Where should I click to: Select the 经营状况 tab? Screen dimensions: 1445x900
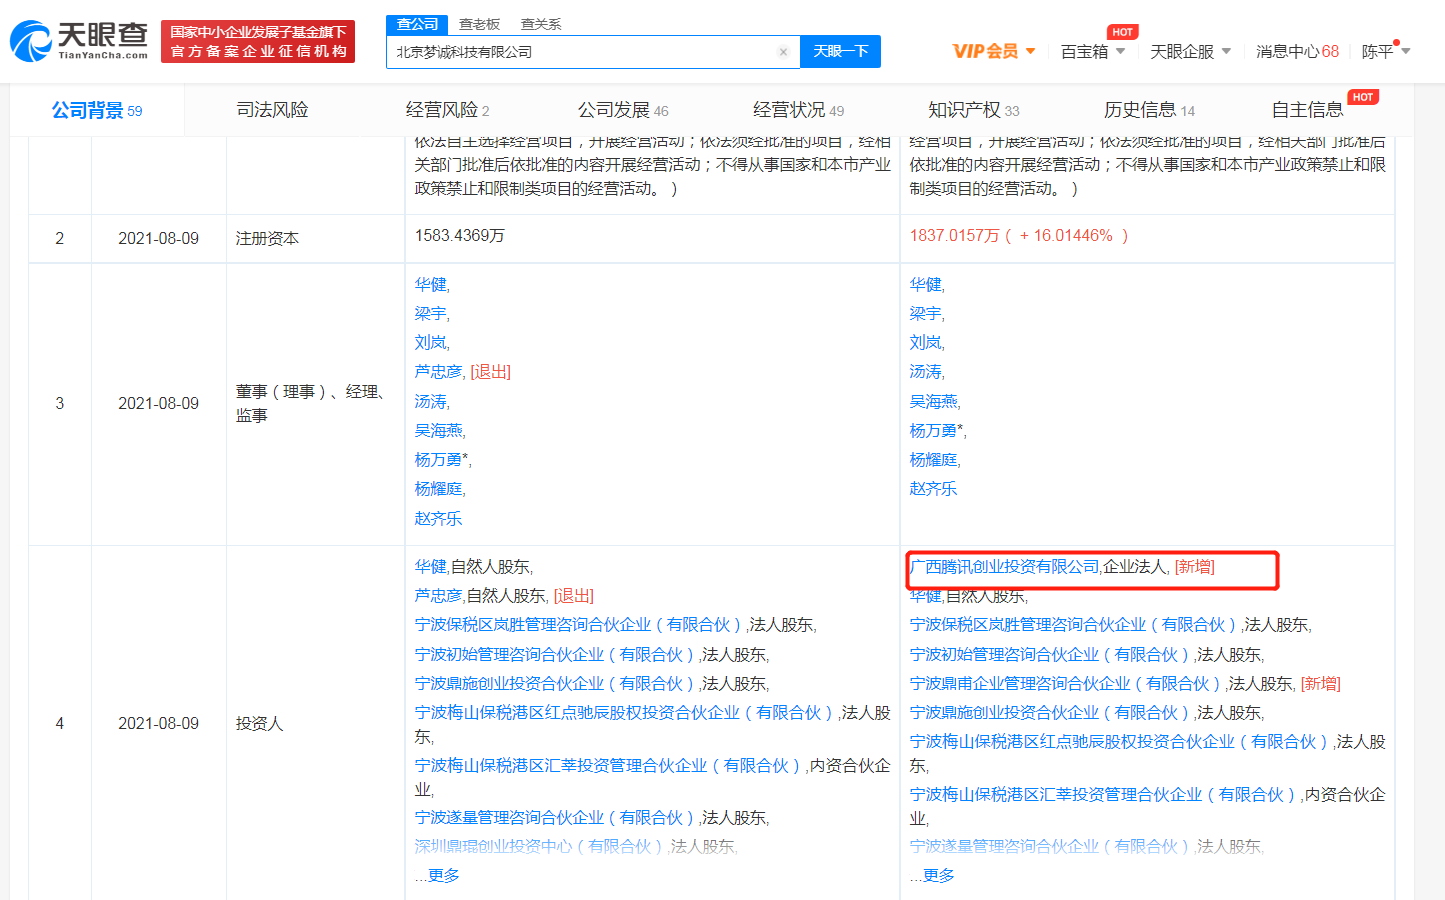tap(798, 110)
